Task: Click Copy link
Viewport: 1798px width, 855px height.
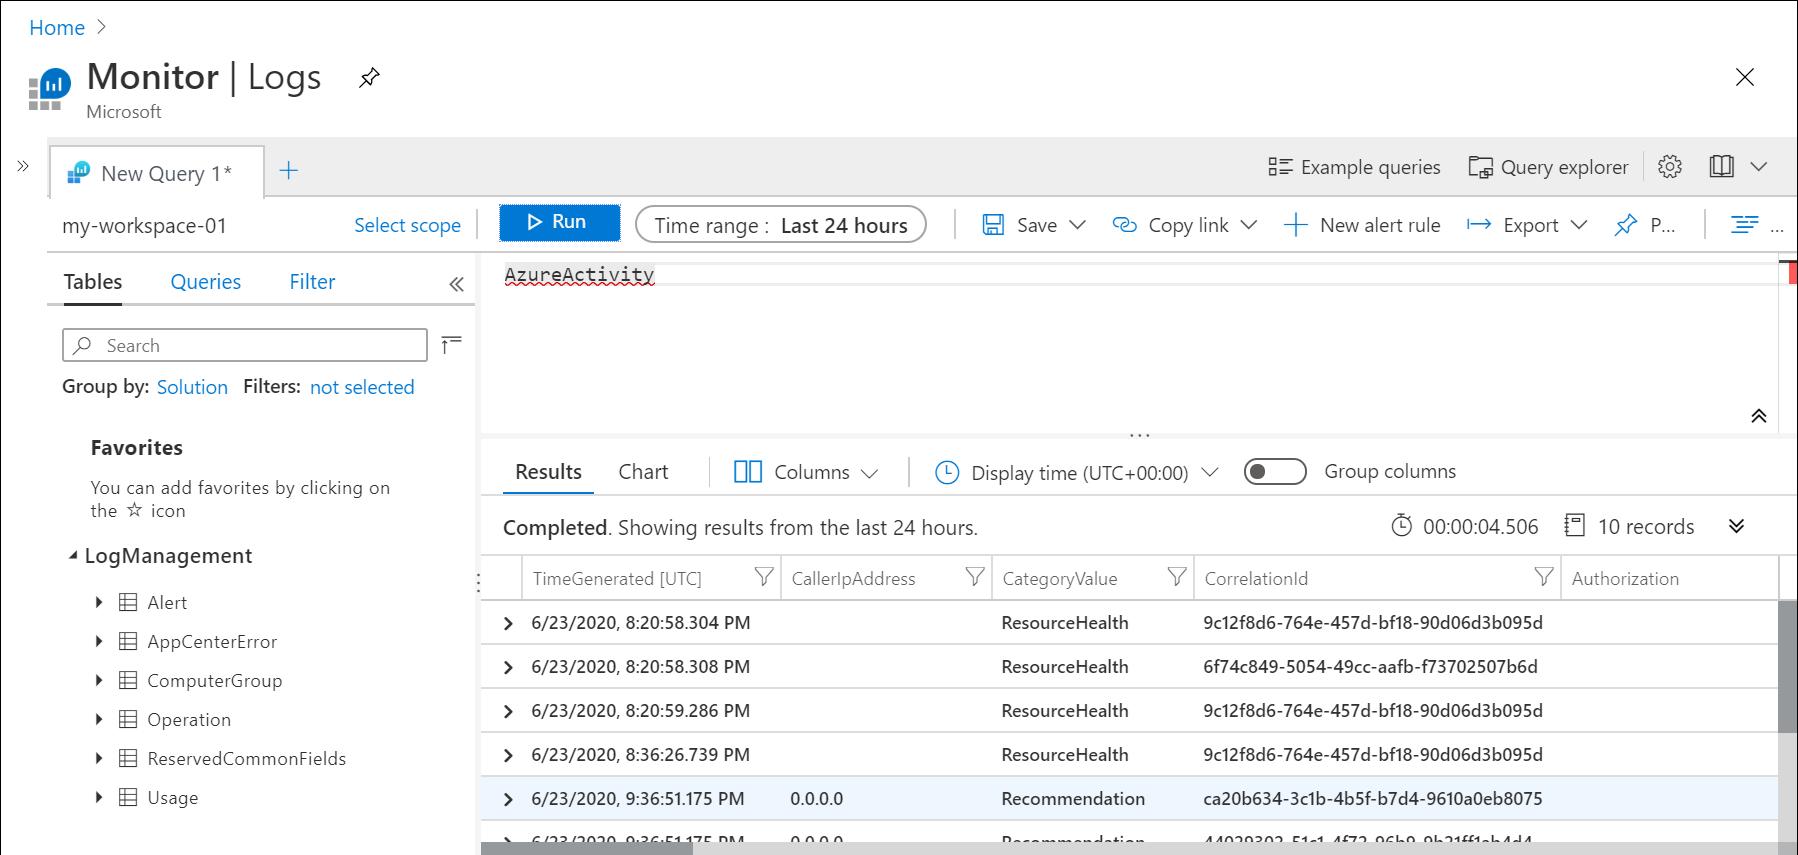Action: 1170,225
